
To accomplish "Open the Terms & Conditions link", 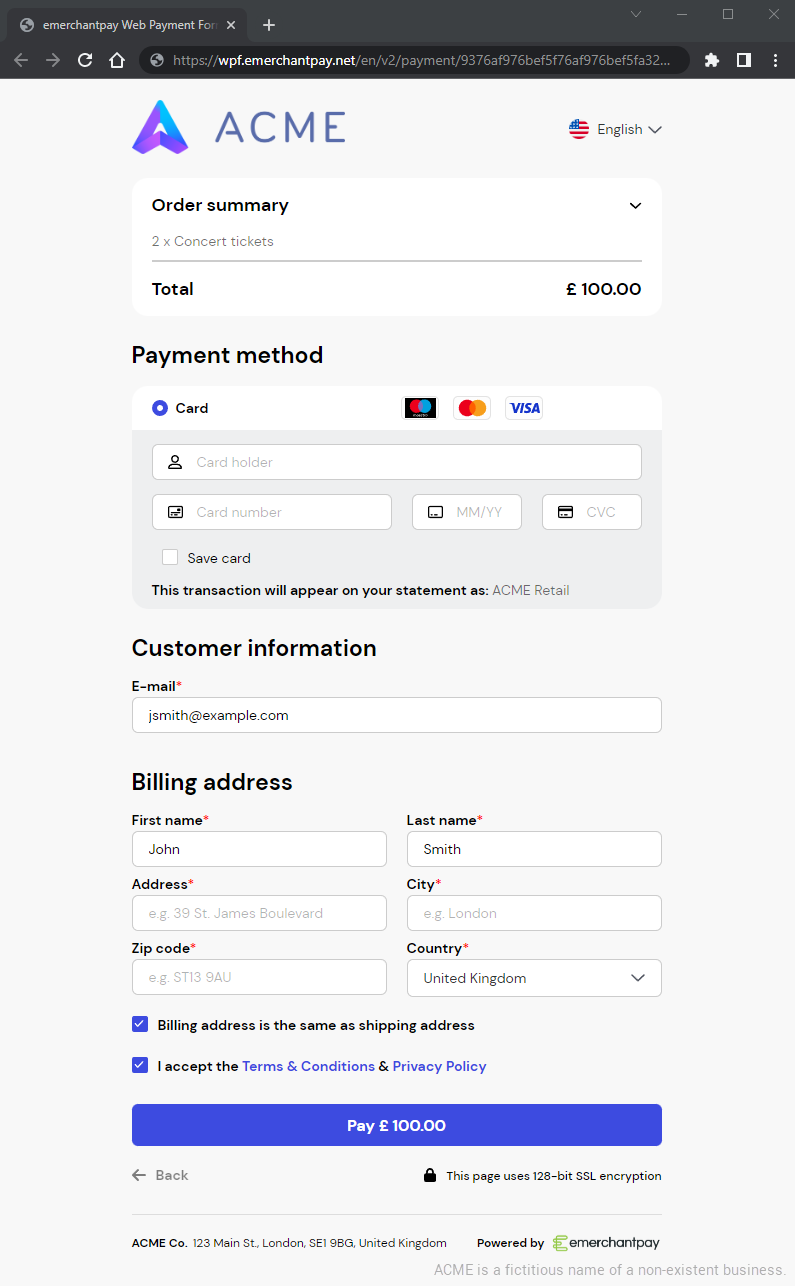I will coord(308,1065).
